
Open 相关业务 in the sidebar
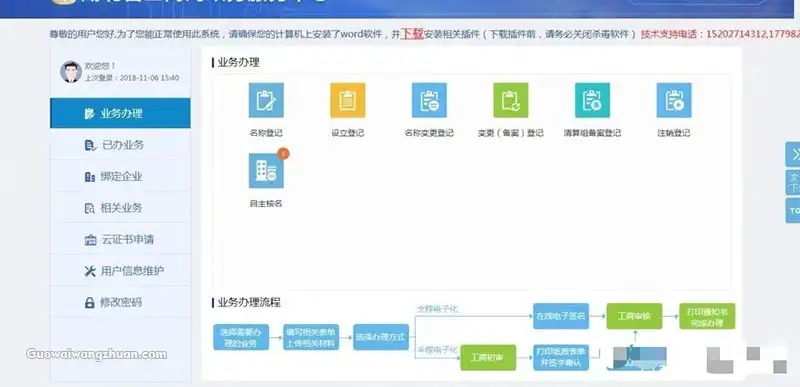(120, 208)
